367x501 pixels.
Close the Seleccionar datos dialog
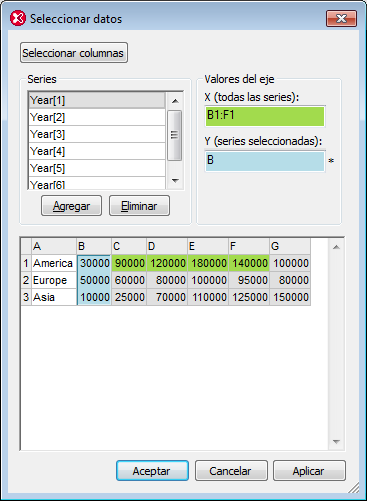coord(341,18)
